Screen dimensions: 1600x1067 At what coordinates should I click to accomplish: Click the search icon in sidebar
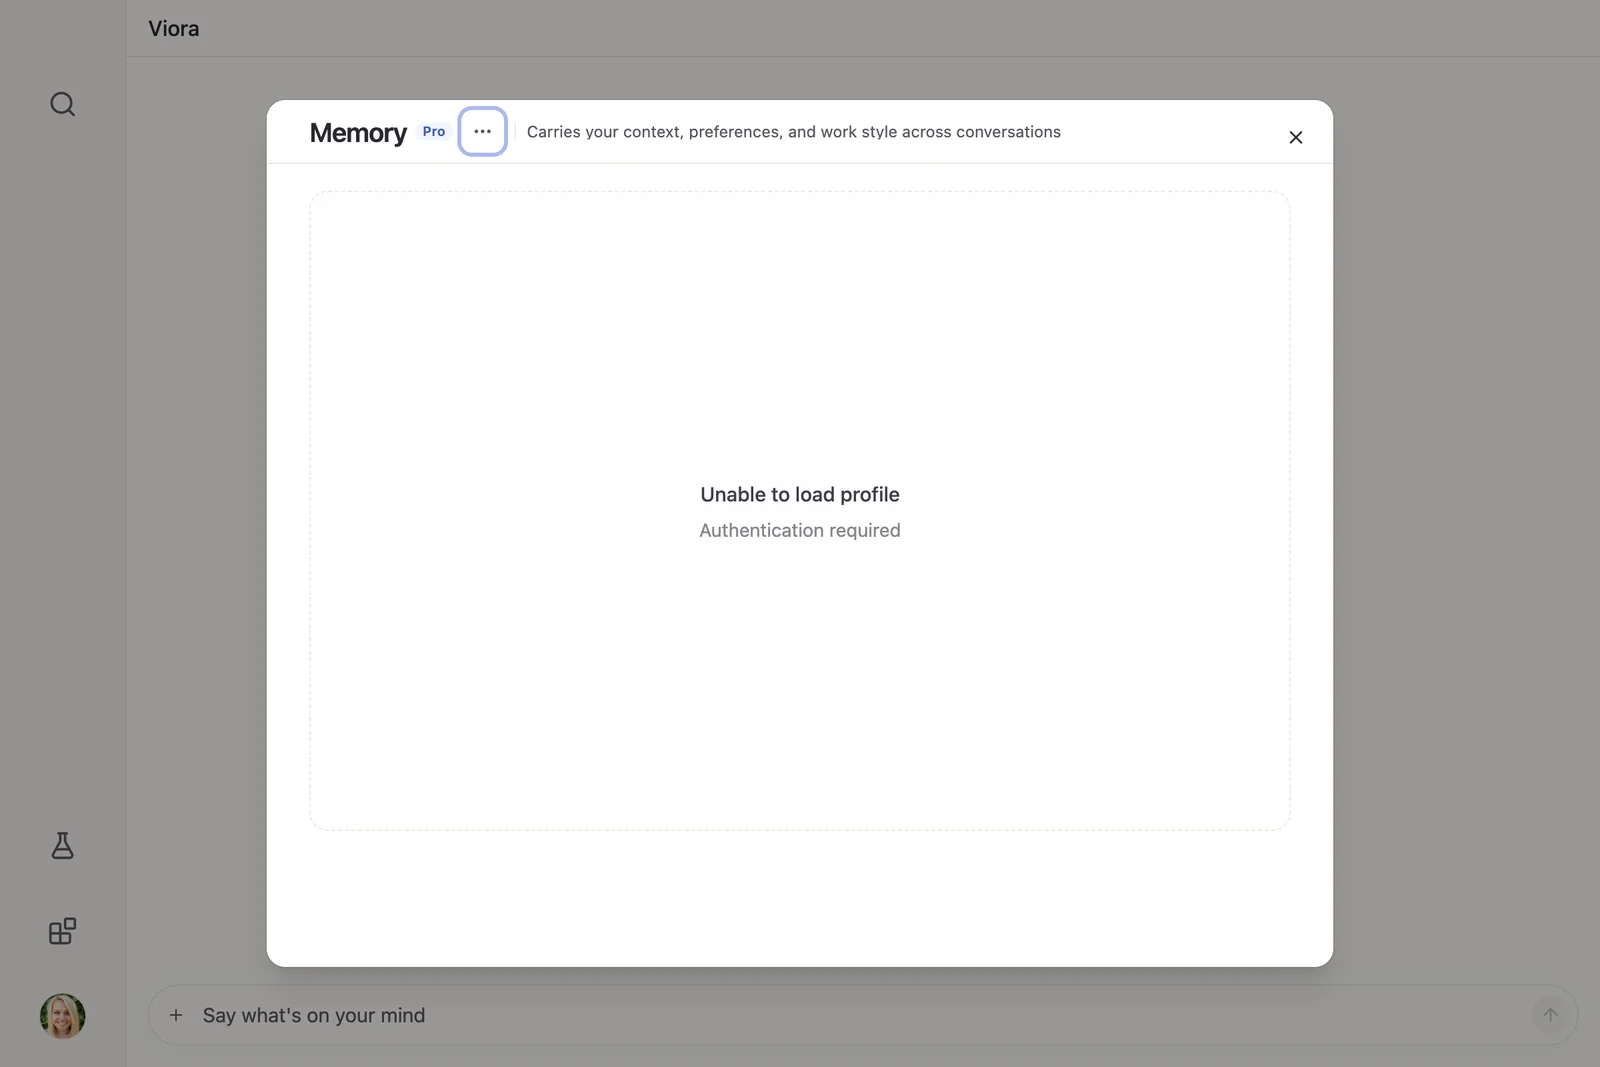click(x=62, y=104)
